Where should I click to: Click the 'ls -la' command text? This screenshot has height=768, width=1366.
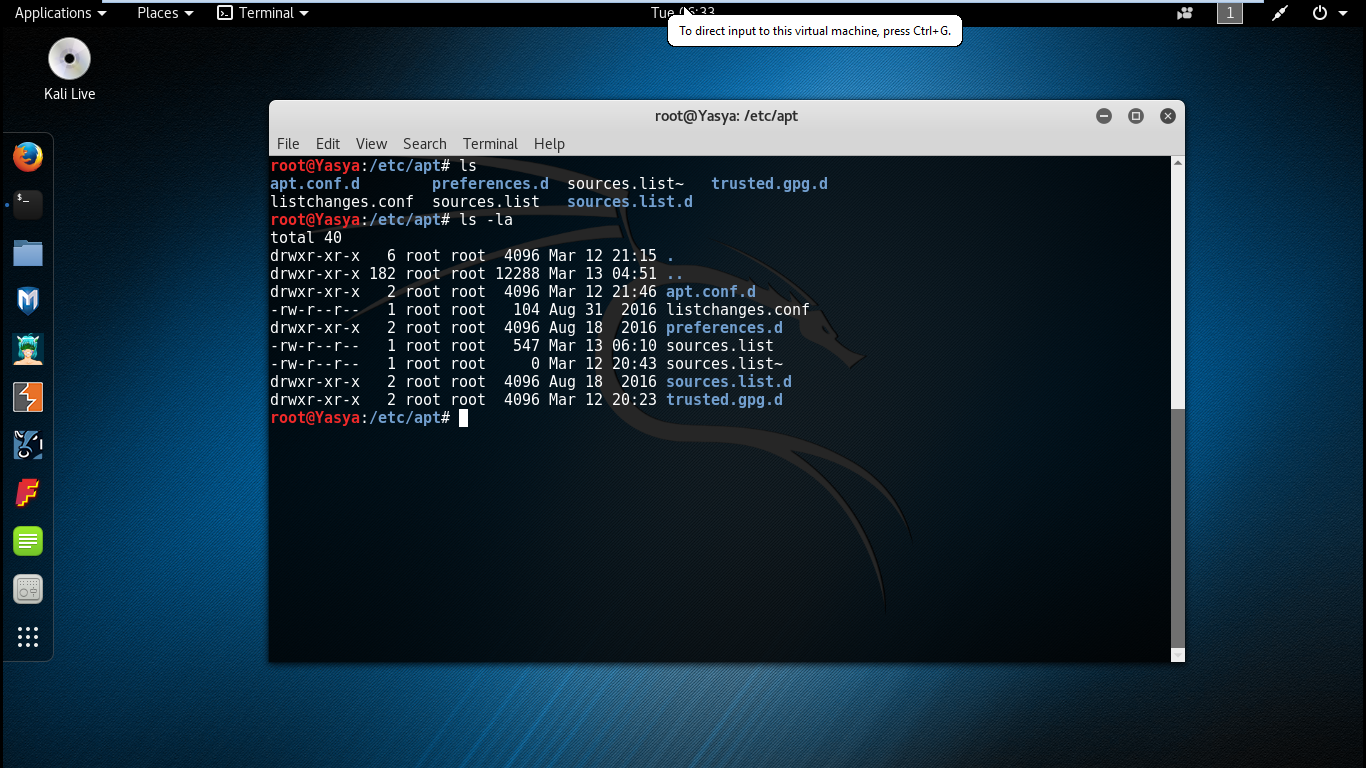[486, 220]
